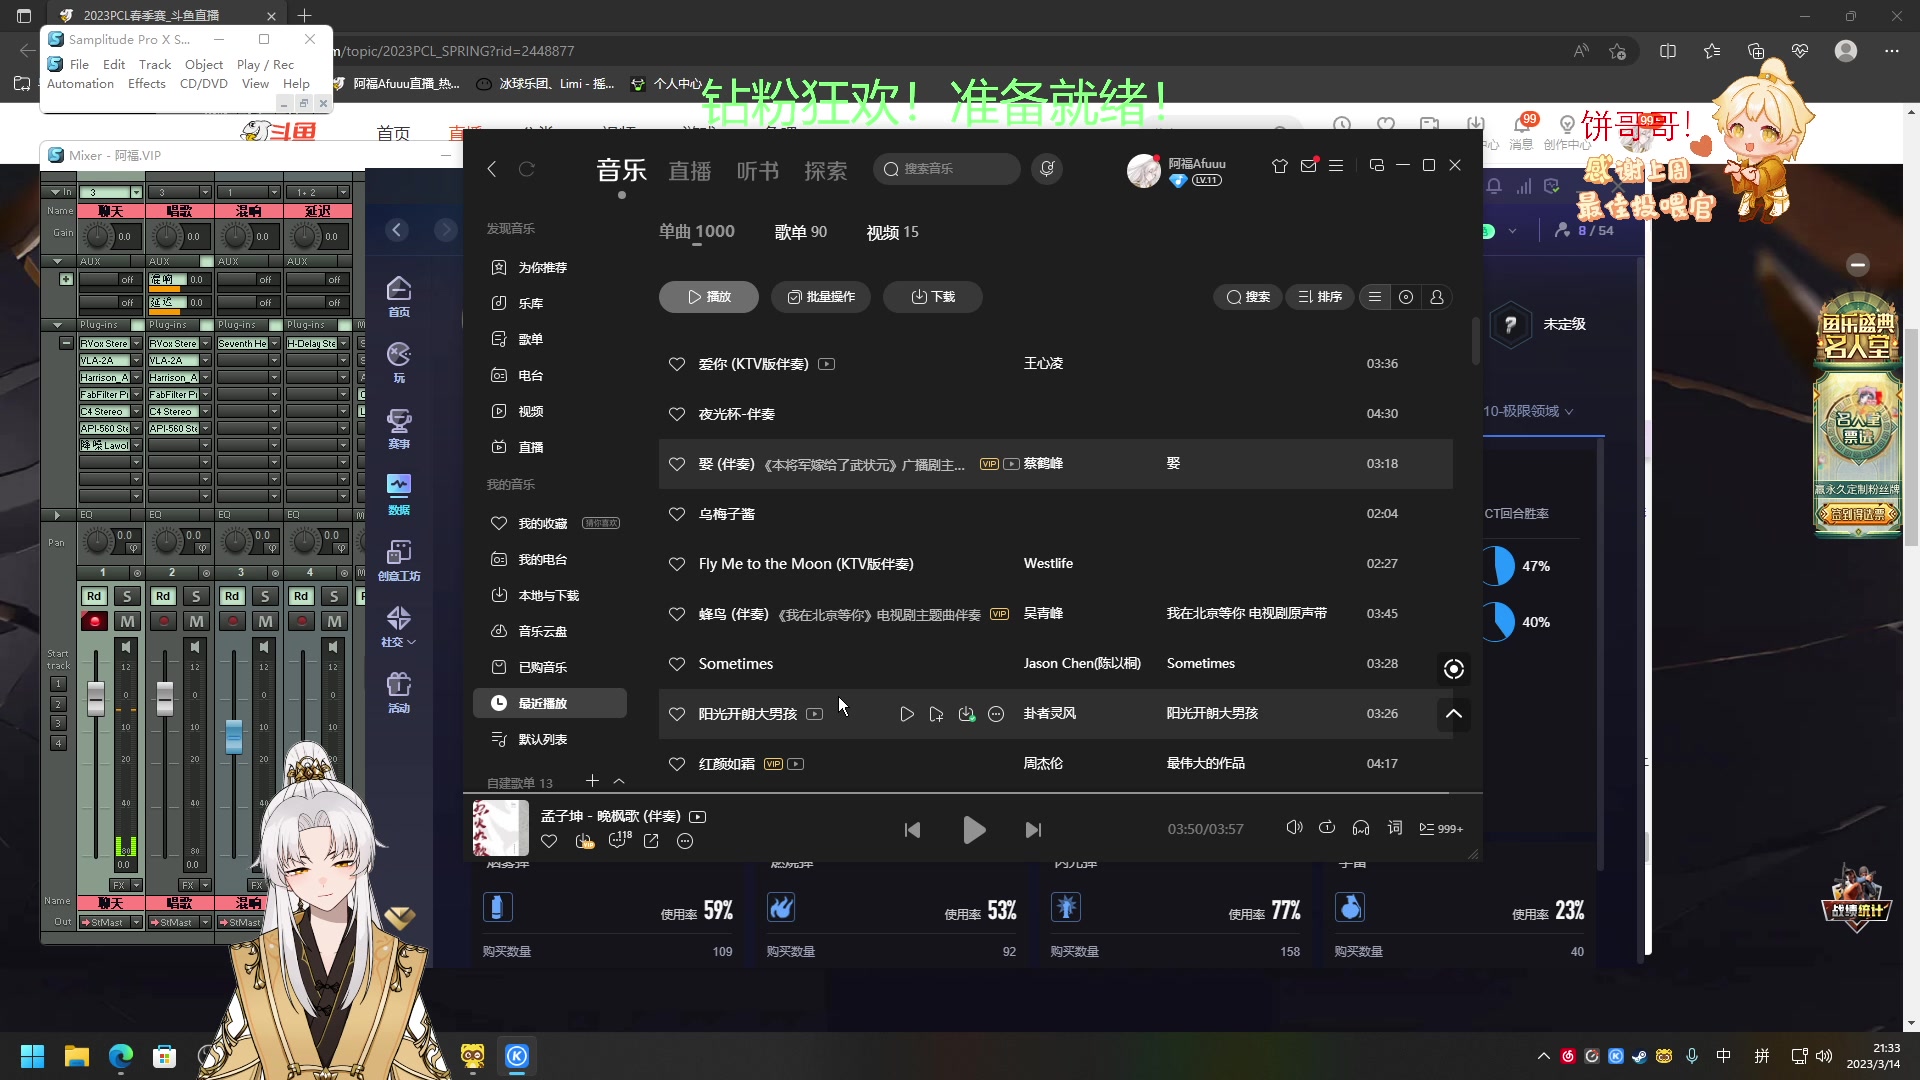Click 批量操作 batch operation button
Image resolution: width=1920 pixels, height=1080 pixels.
820,297
